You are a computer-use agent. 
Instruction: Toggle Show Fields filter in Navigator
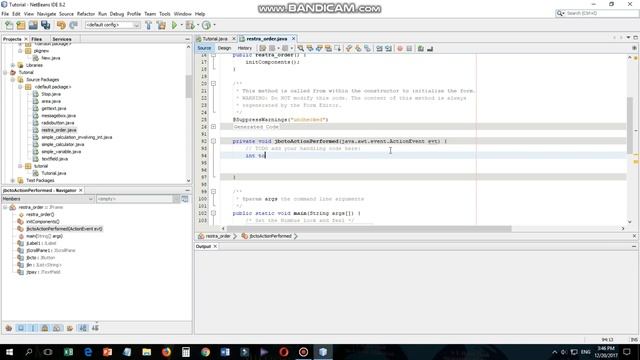click(x=21, y=328)
